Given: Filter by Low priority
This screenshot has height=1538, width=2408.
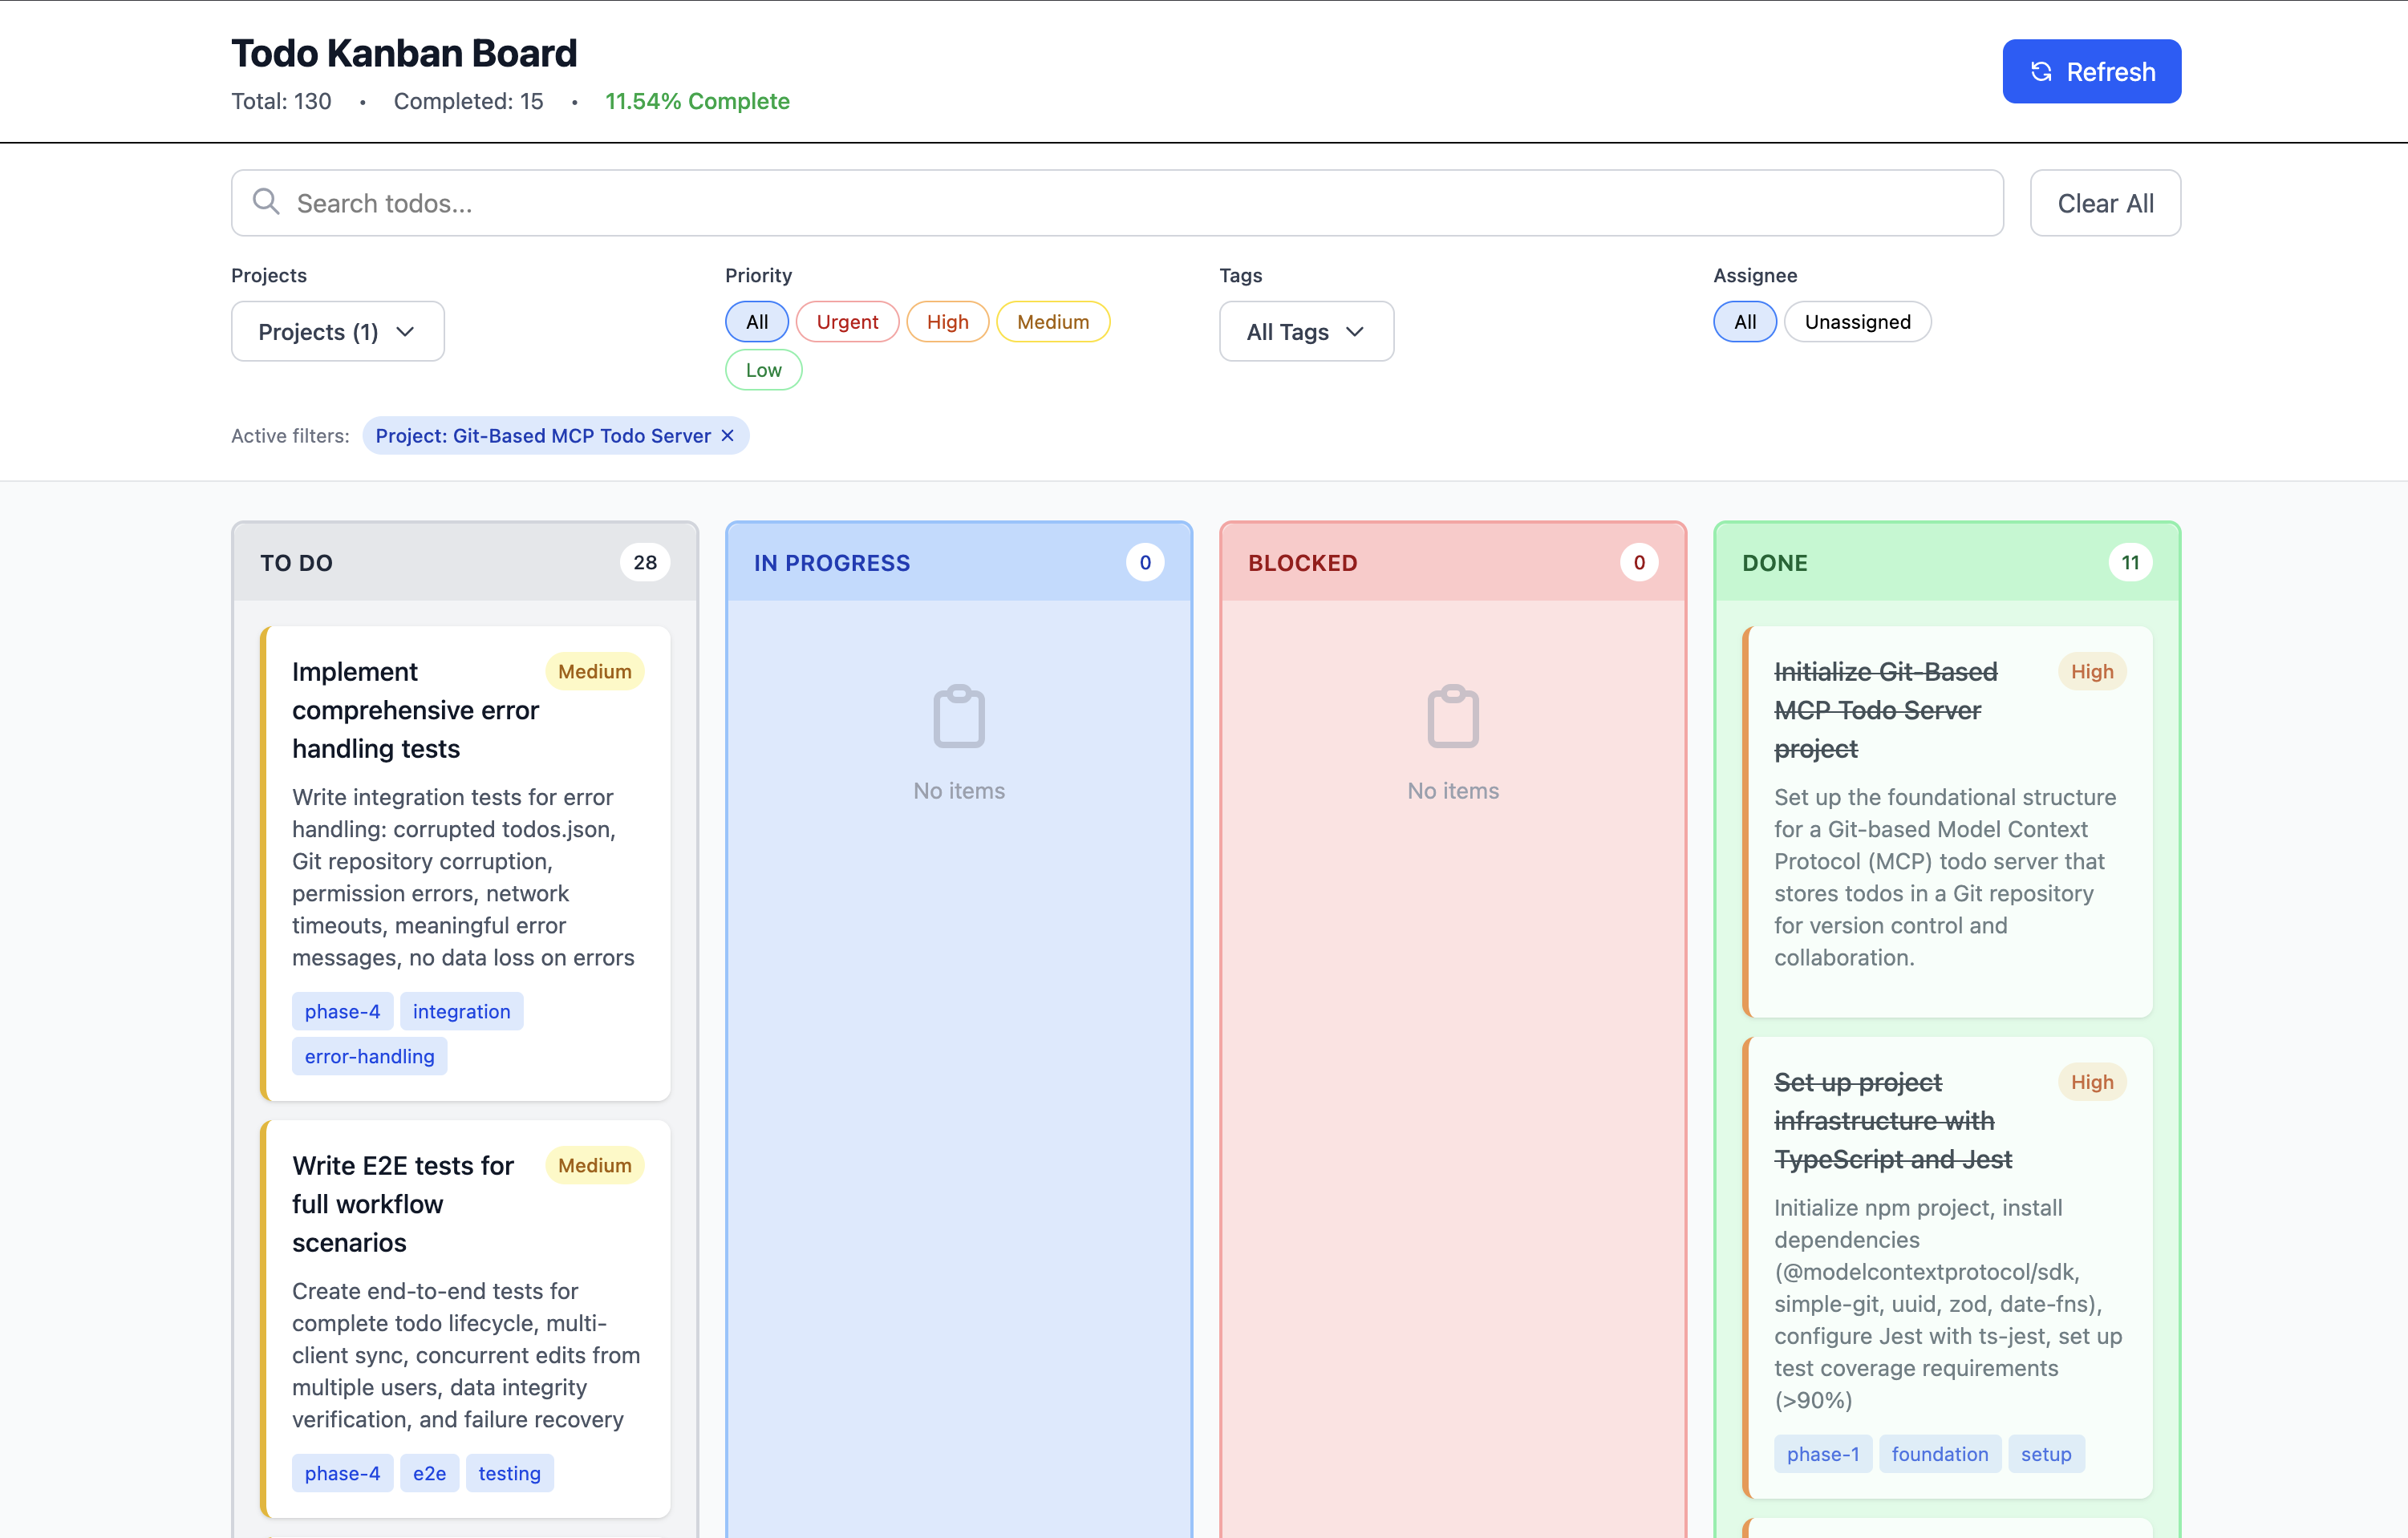Looking at the screenshot, I should tap(763, 370).
